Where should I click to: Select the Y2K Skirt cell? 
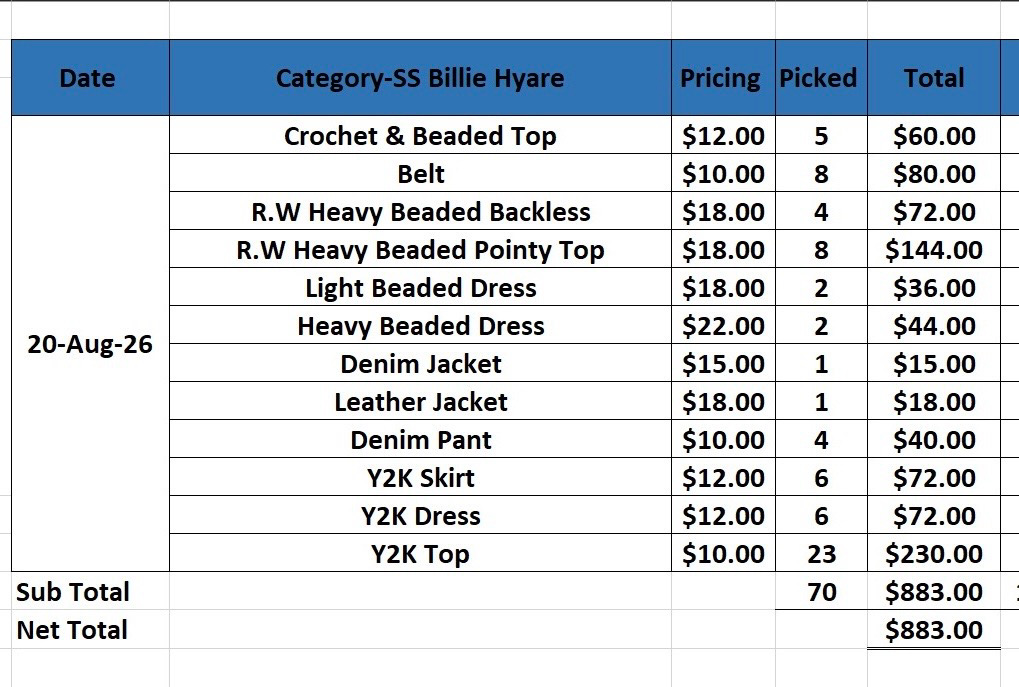(x=420, y=478)
